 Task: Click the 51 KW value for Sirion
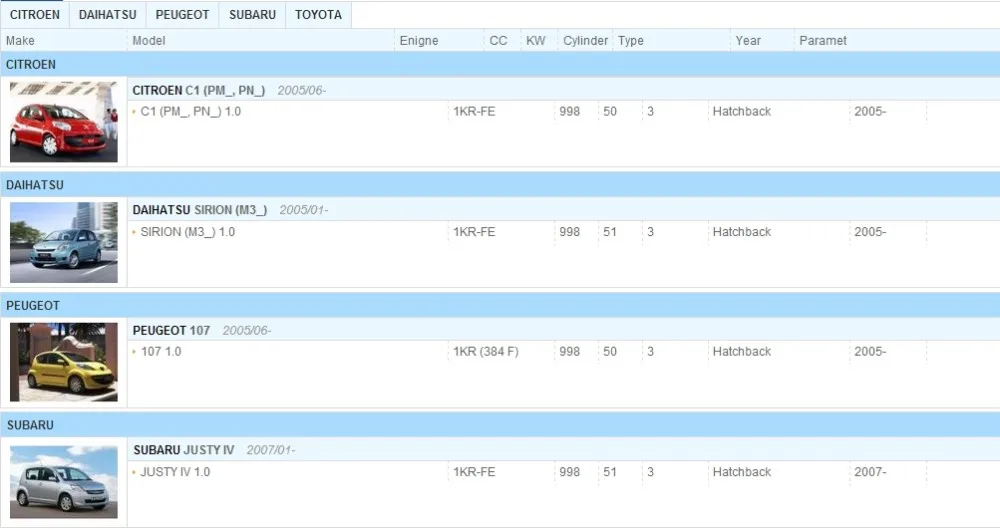(610, 232)
